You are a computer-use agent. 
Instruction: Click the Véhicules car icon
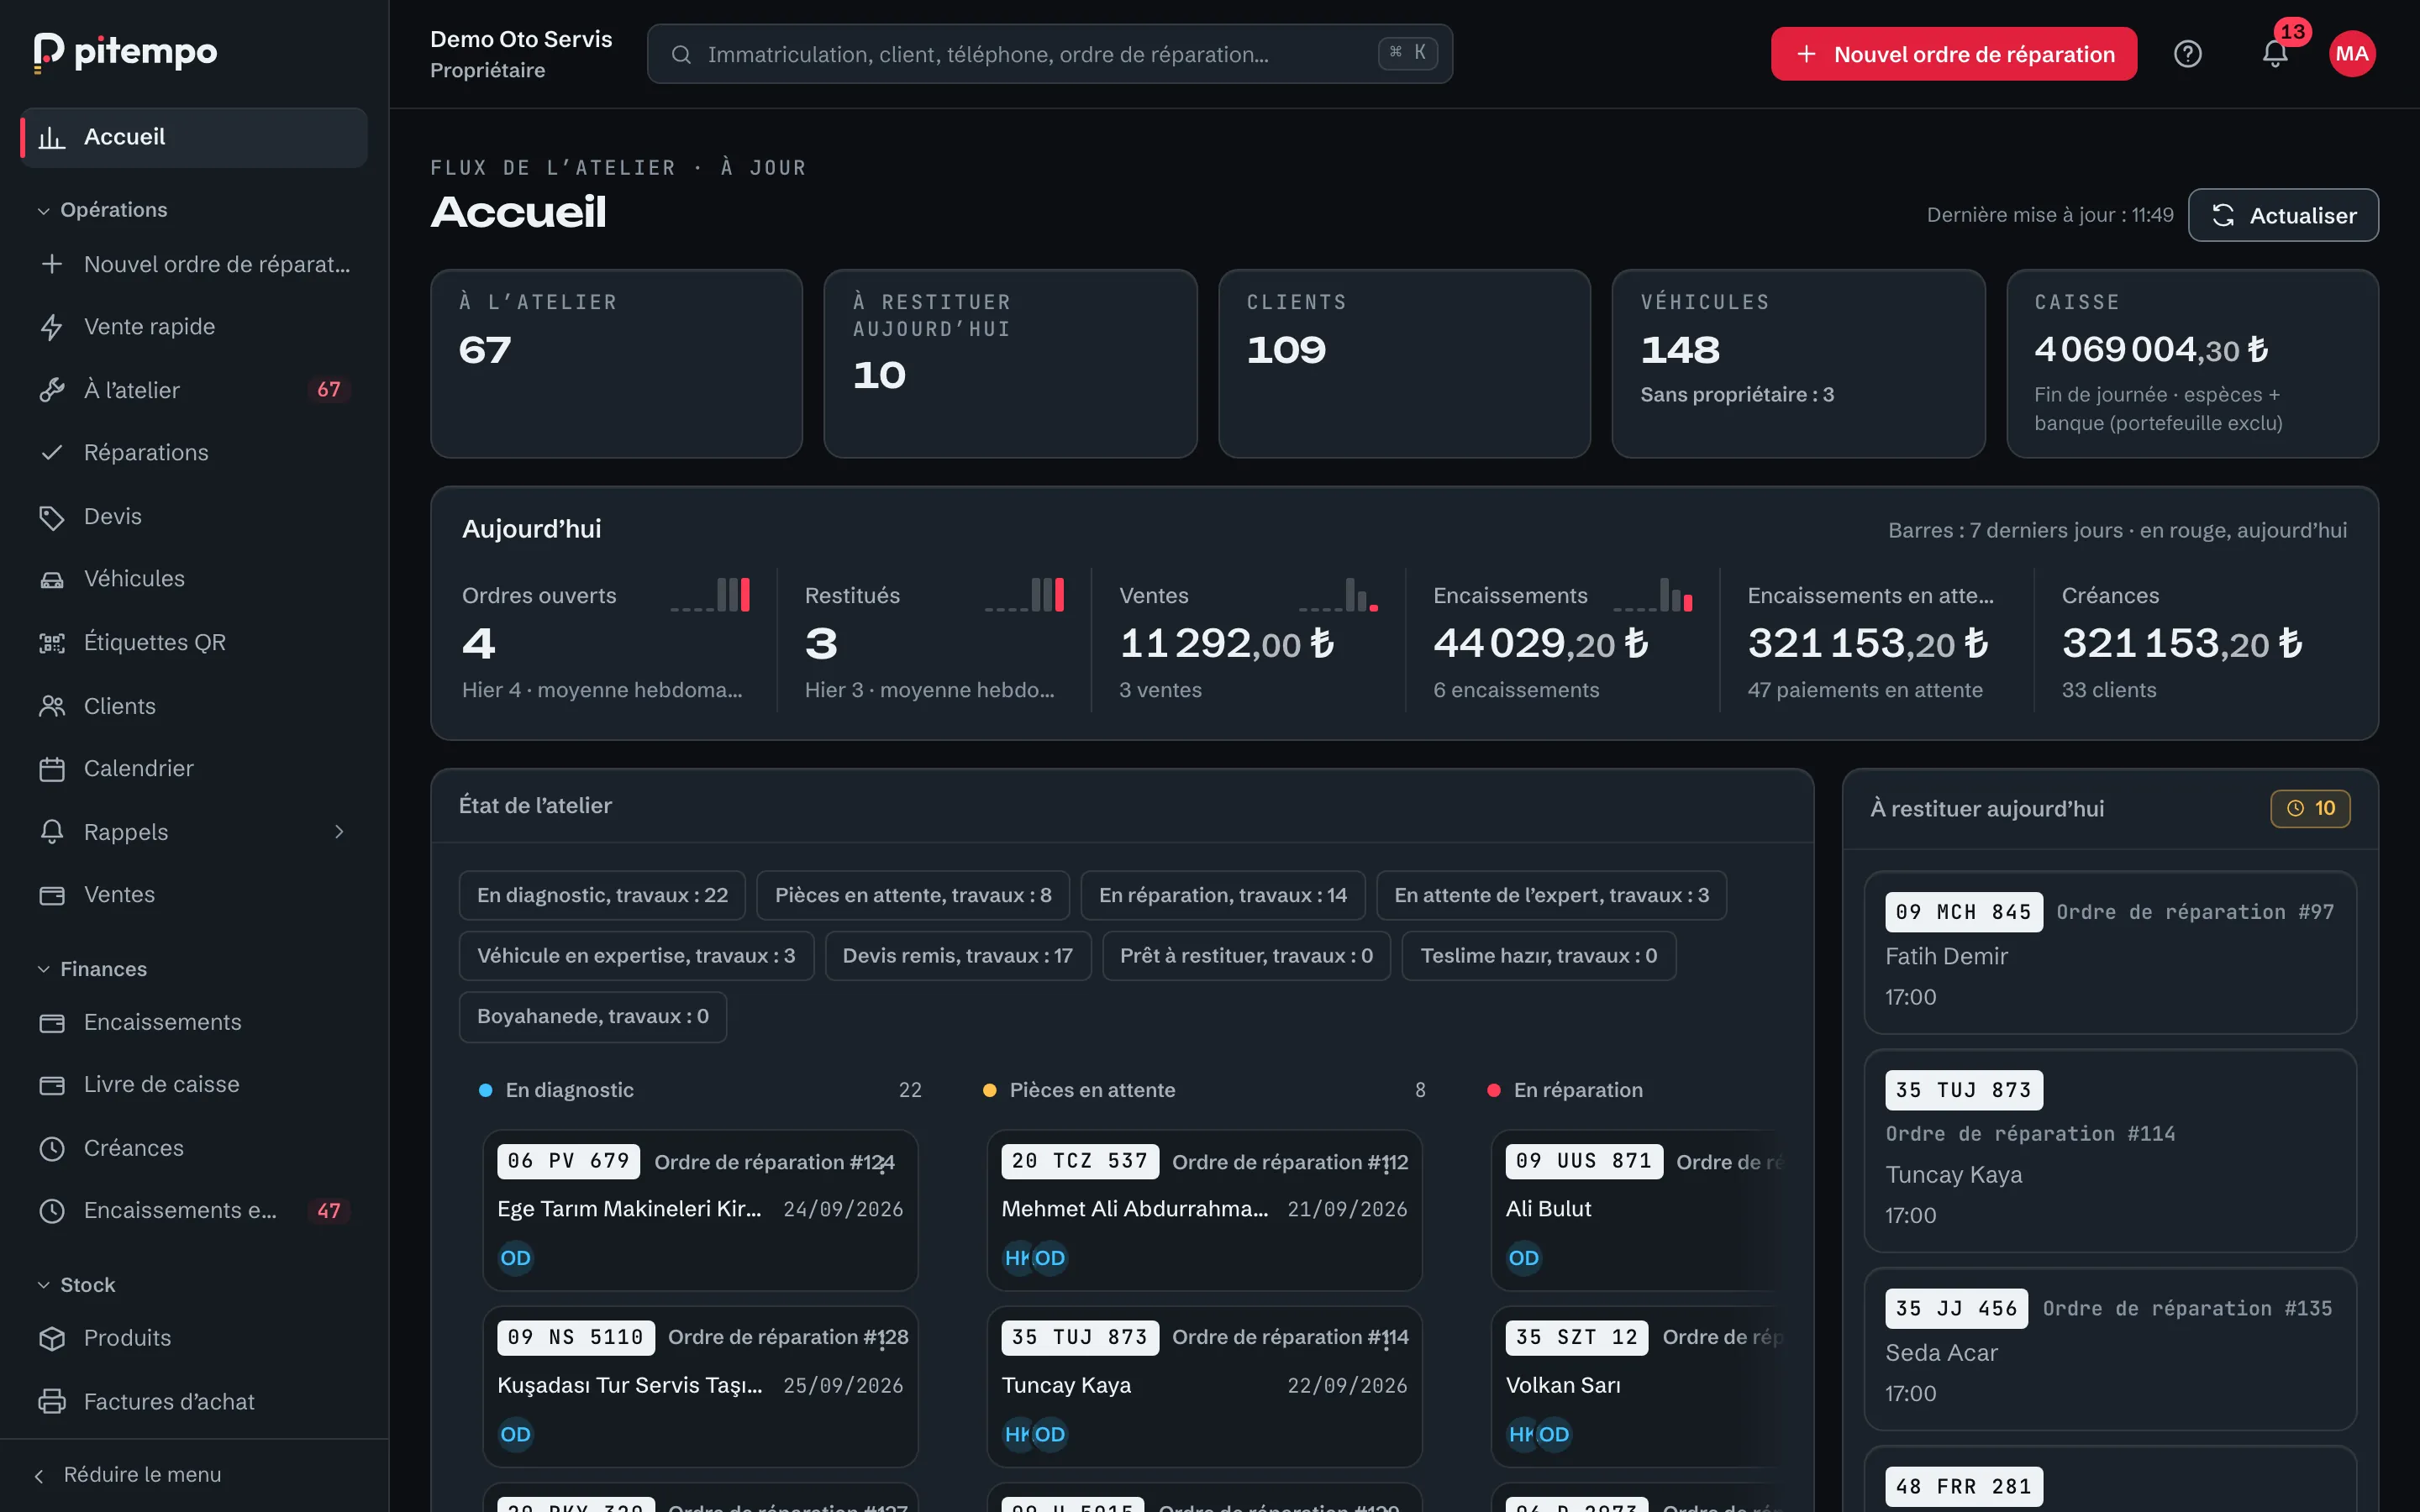pyautogui.click(x=52, y=579)
